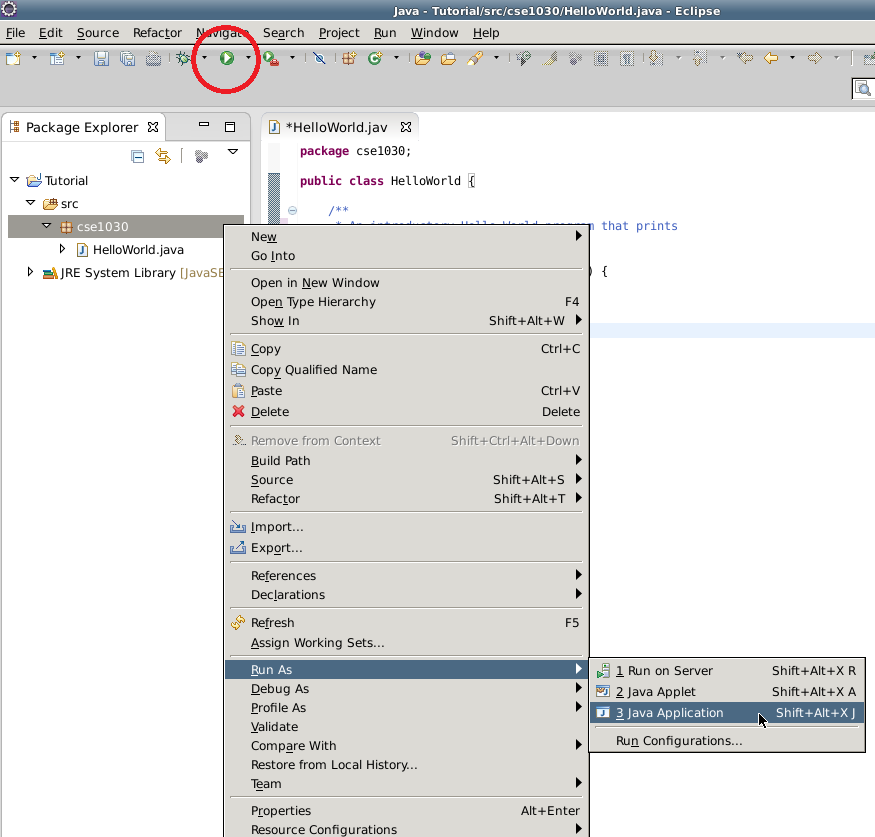
Task: Click the New wizard toolbar icon
Action: tap(13, 58)
